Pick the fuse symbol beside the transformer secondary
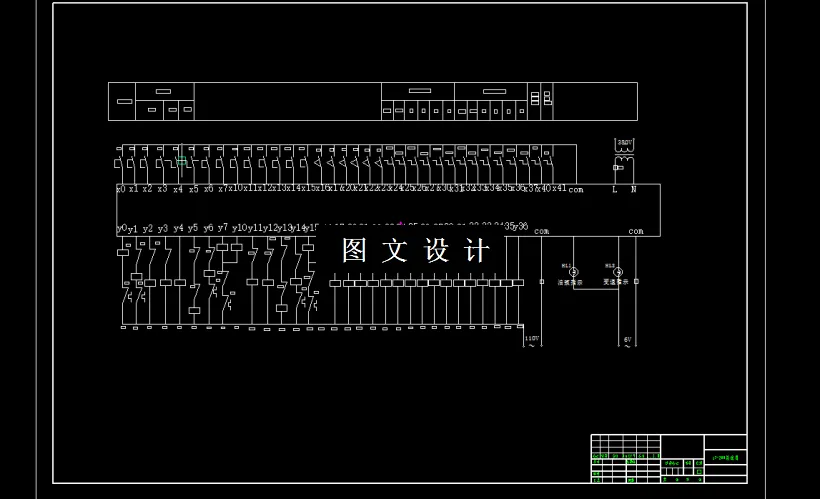The image size is (820, 499). tap(618, 168)
